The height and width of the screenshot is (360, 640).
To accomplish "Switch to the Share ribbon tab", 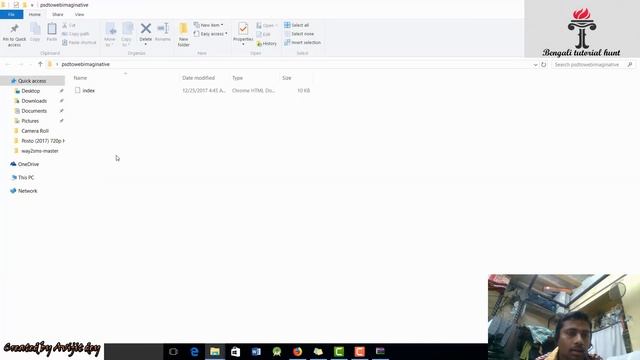I will click(58, 14).
